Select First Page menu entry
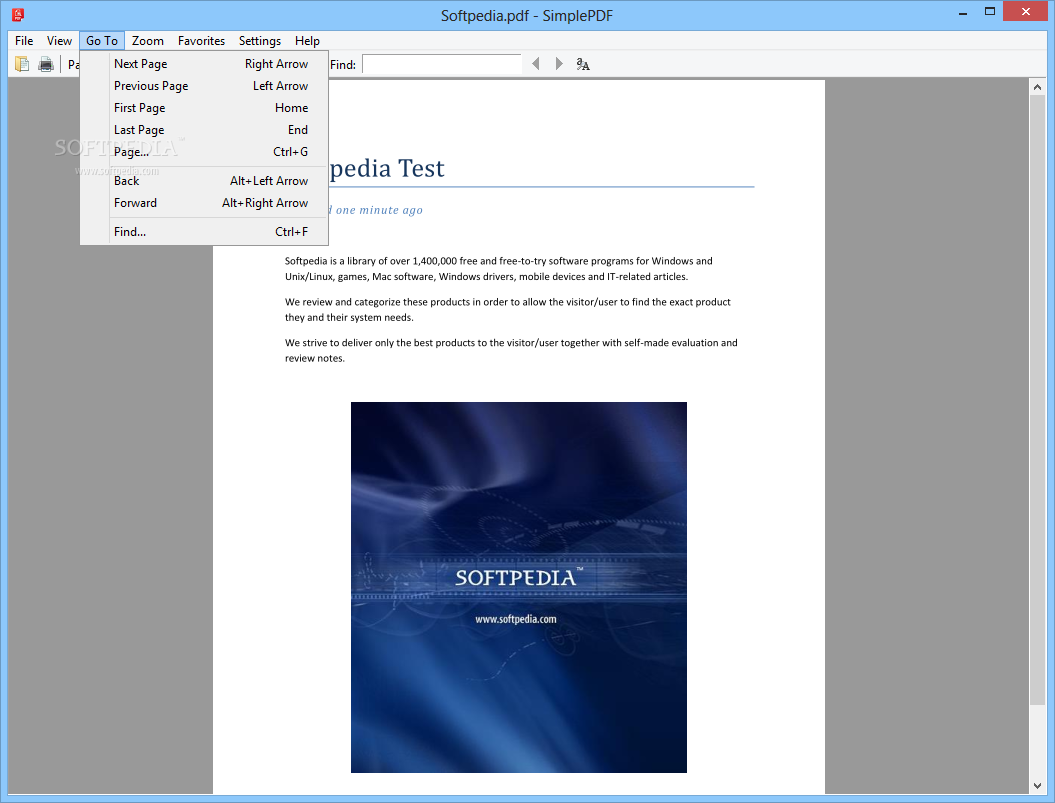 coord(204,108)
